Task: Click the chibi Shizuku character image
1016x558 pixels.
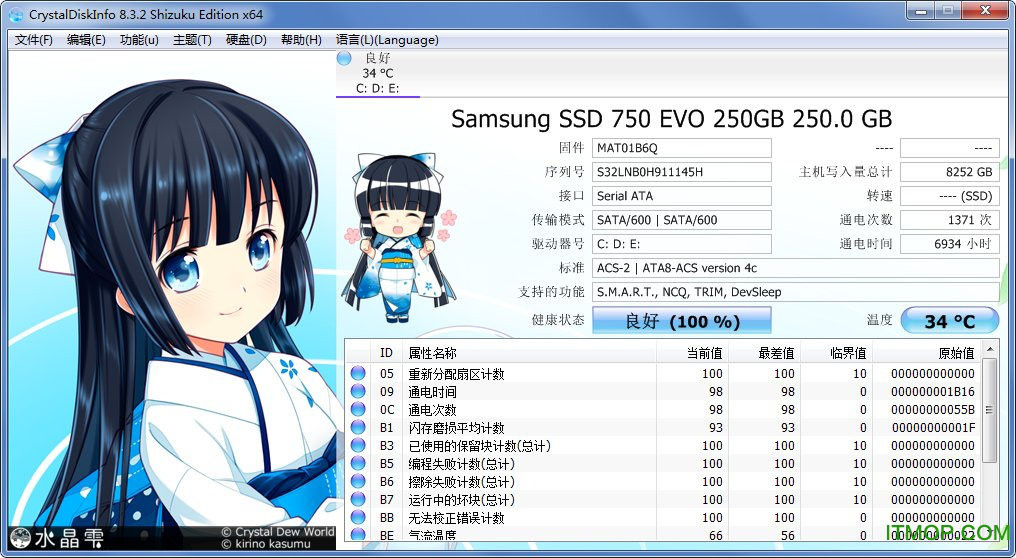Action: pos(400,237)
